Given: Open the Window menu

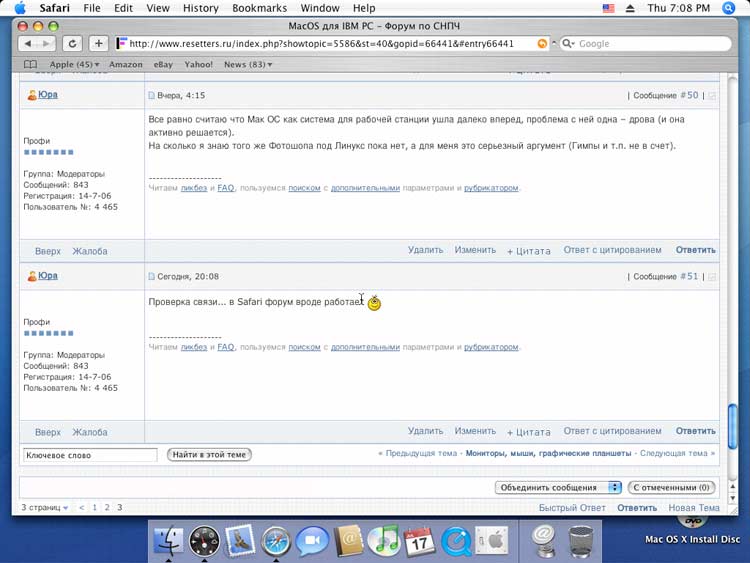Looking at the screenshot, I should coord(320,8).
